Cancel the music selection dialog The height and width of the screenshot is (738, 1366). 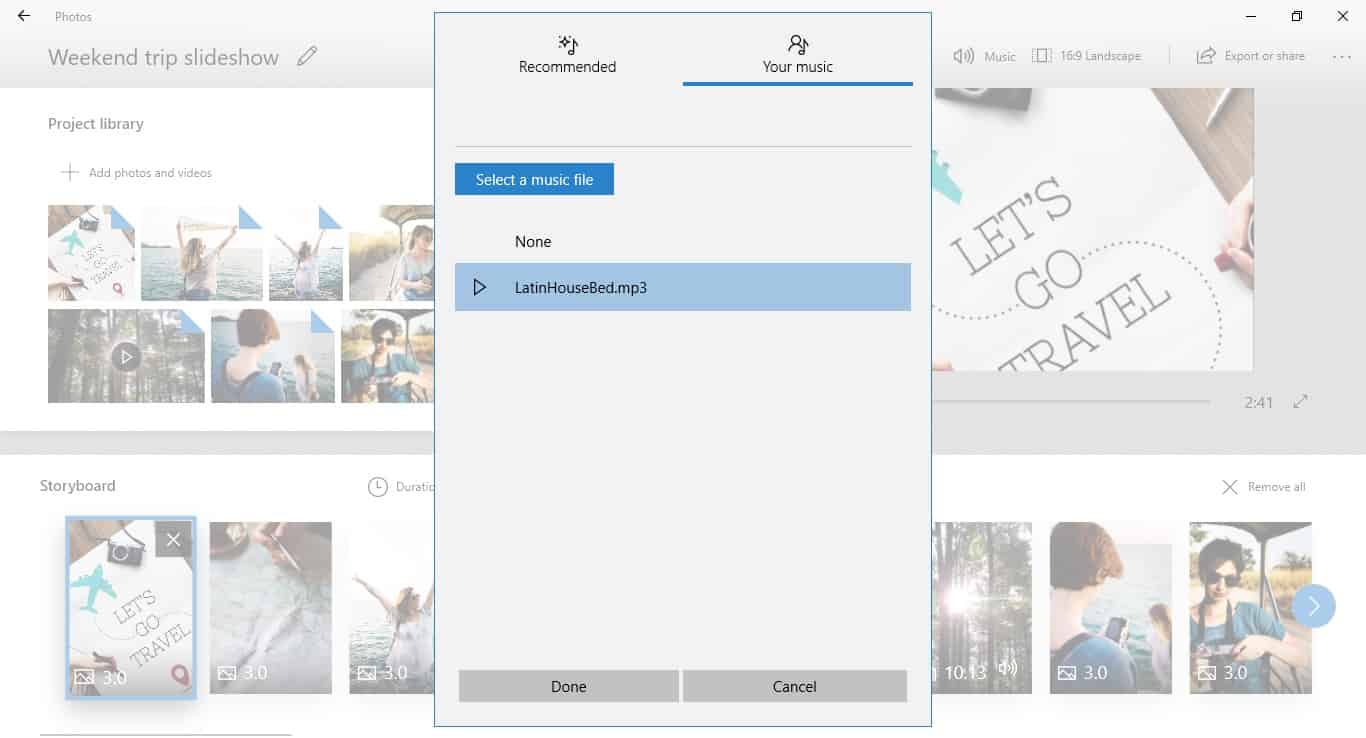[794, 686]
